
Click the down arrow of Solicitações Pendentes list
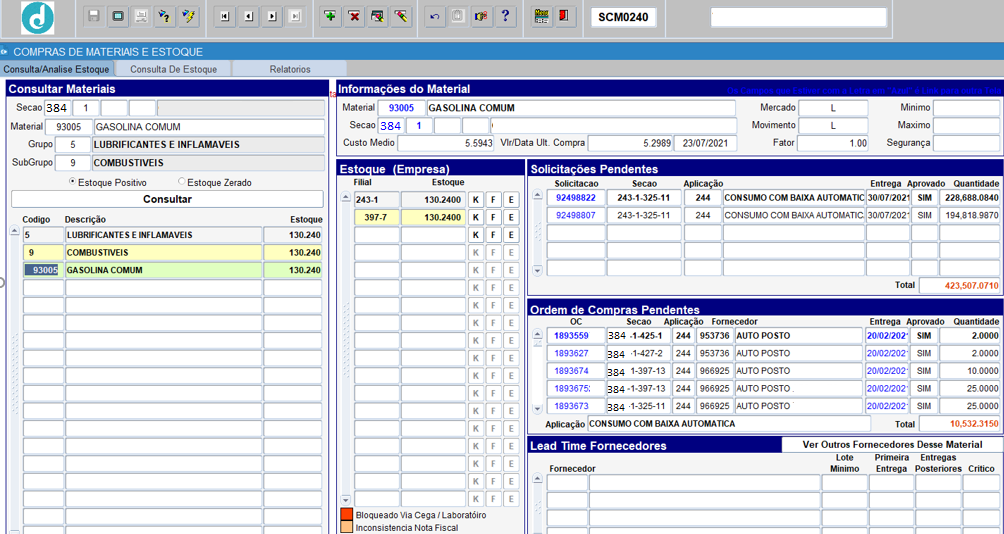[x=537, y=271]
